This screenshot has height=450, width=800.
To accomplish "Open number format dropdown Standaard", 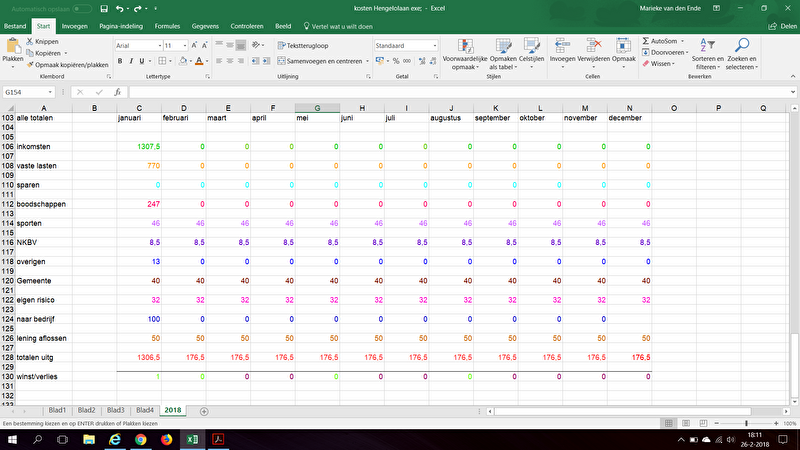I will (435, 45).
